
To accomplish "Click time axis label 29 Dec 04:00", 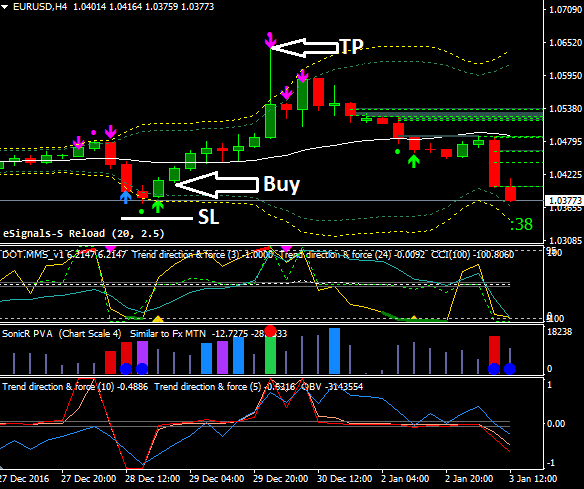I will (x=217, y=479).
